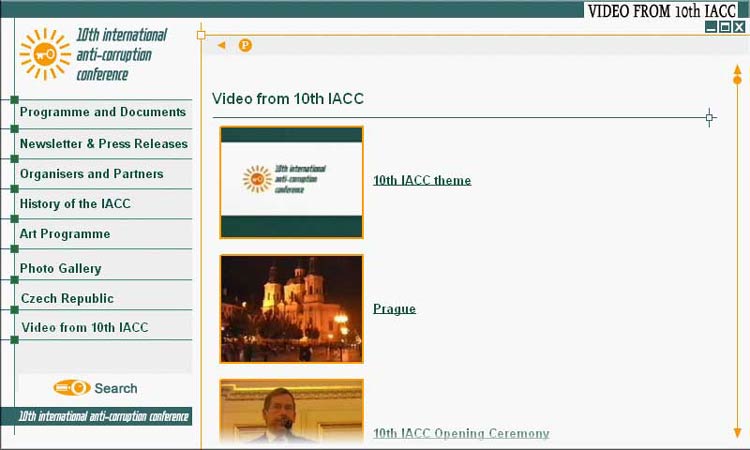The image size is (750, 450).
Task: Click the conference title text in header
Action: 121,55
